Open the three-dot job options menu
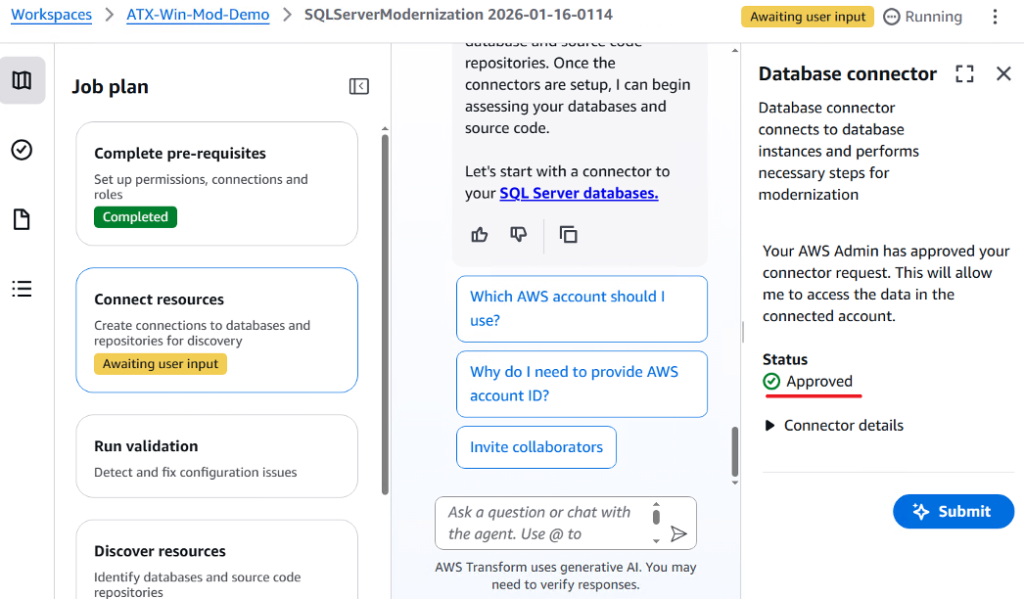1024x599 pixels. point(994,17)
